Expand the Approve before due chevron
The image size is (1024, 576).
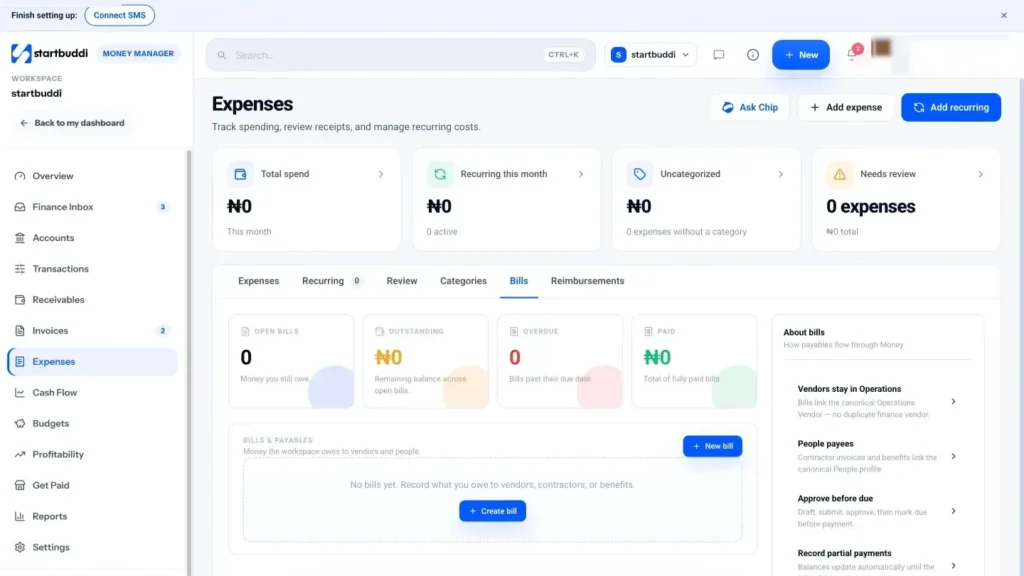coord(953,511)
